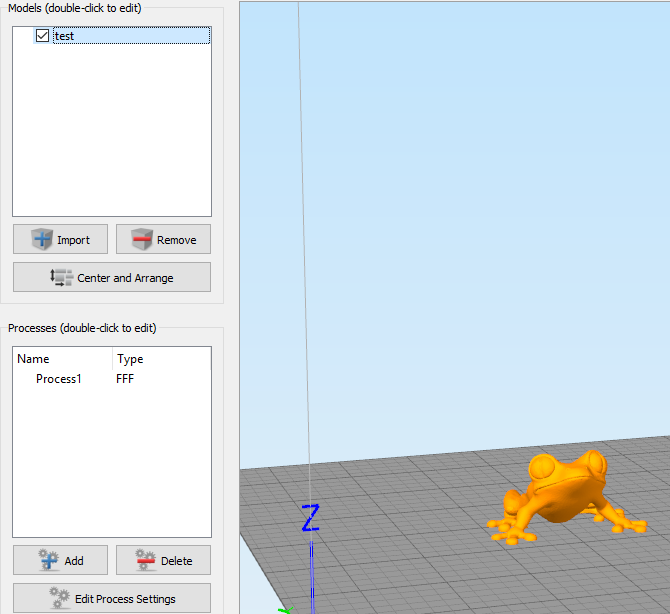
Task: Select the Process1 entry
Action: [x=59, y=379]
